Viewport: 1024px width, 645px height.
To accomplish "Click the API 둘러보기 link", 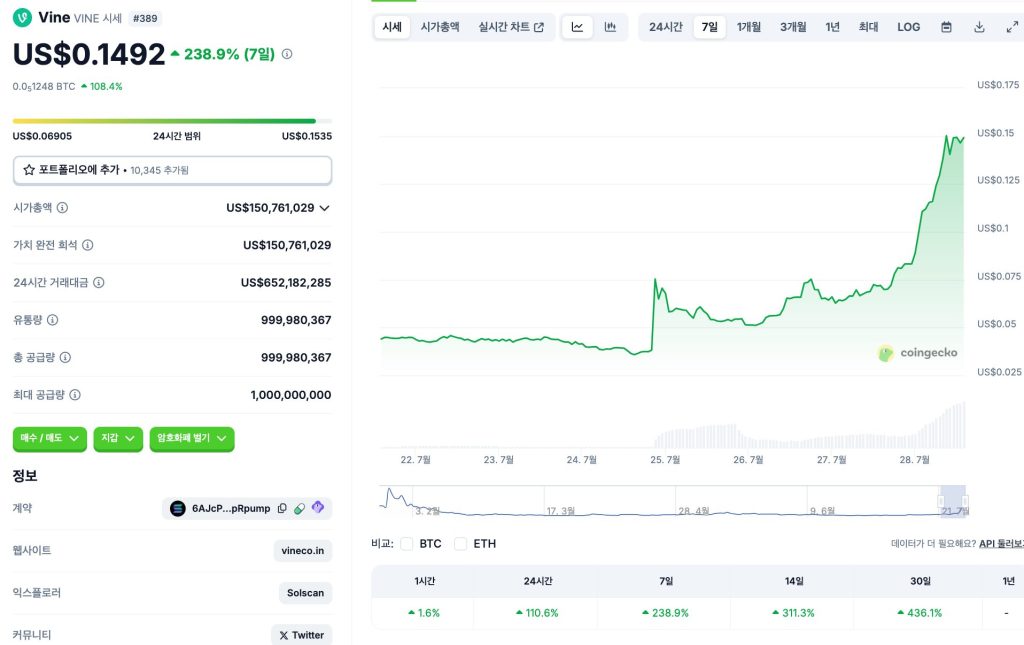I will point(1000,543).
